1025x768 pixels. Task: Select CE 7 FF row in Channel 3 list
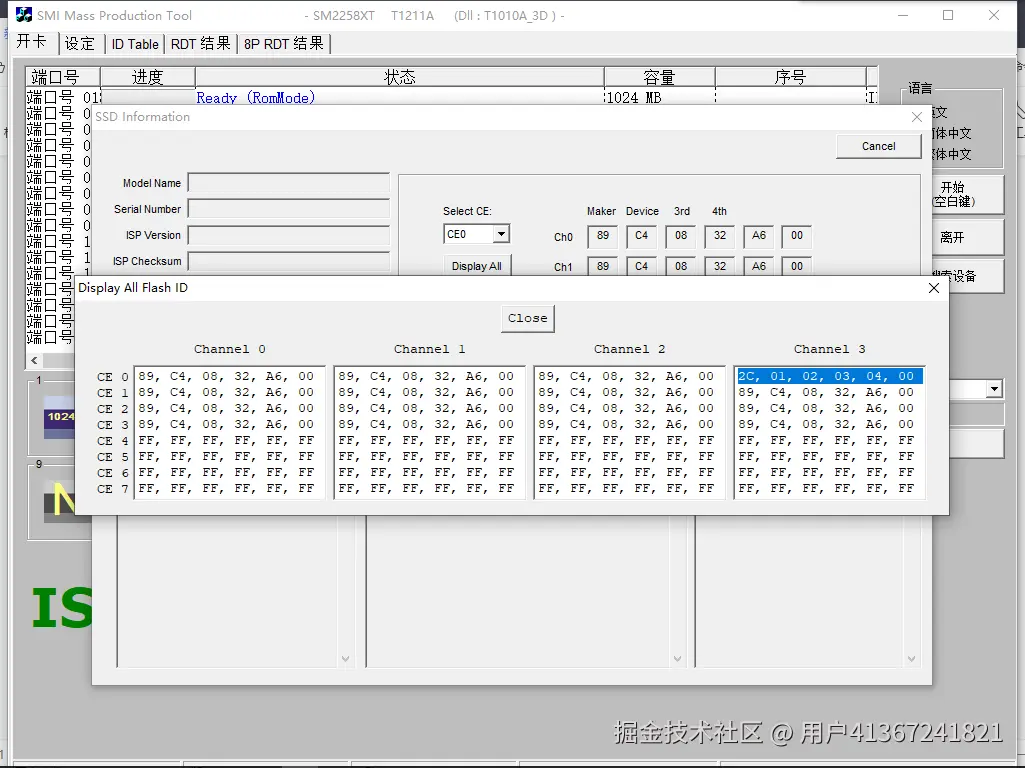829,488
